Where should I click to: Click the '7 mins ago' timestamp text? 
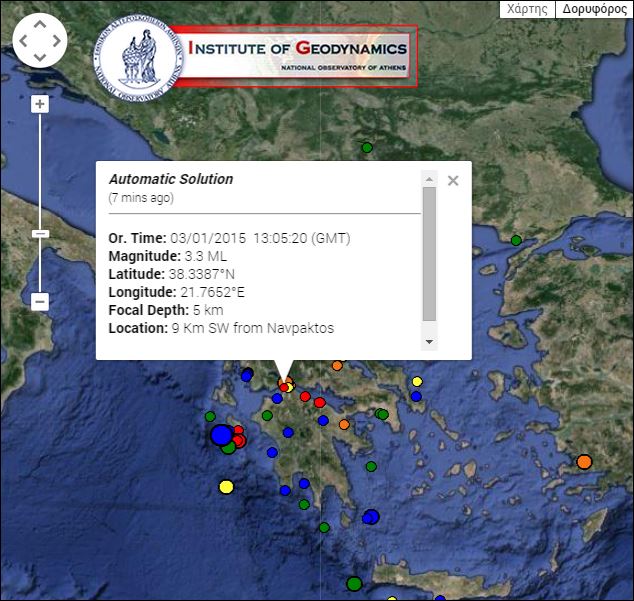[141, 198]
